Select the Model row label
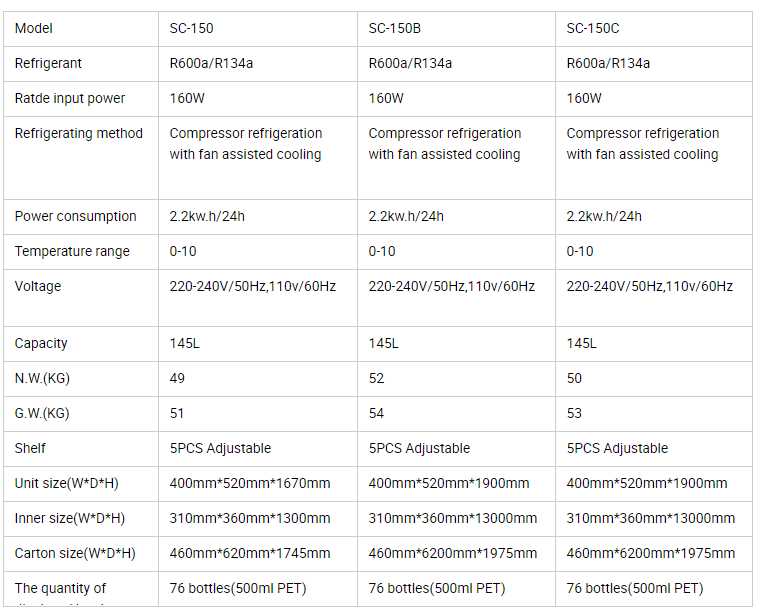Screen dimensions: 764x614 [34, 29]
